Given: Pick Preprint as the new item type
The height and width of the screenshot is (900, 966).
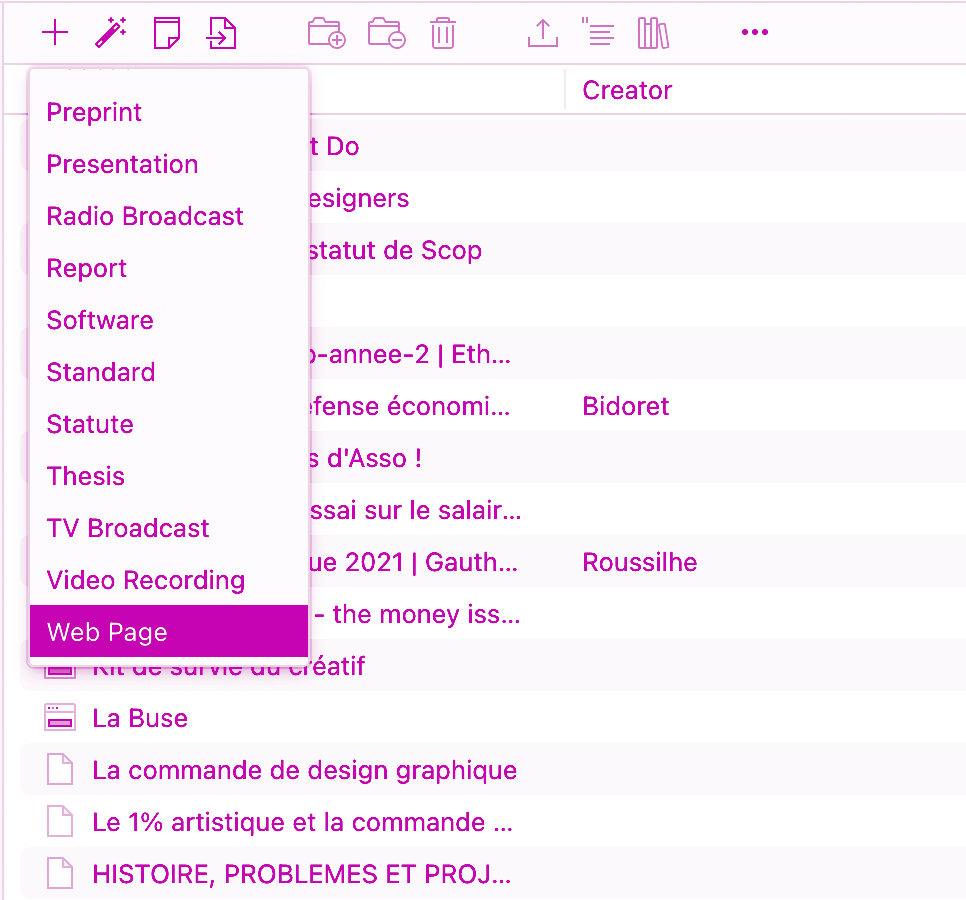Looking at the screenshot, I should tap(94, 112).
